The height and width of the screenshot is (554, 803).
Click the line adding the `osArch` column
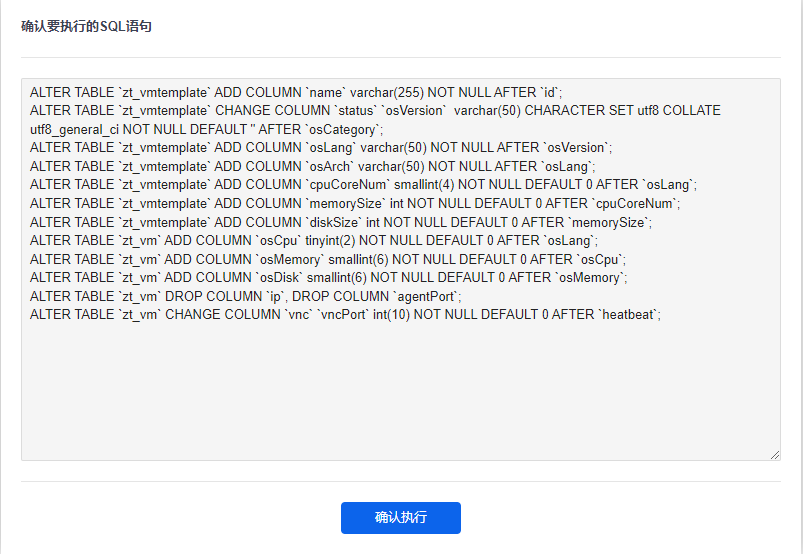(x=312, y=167)
